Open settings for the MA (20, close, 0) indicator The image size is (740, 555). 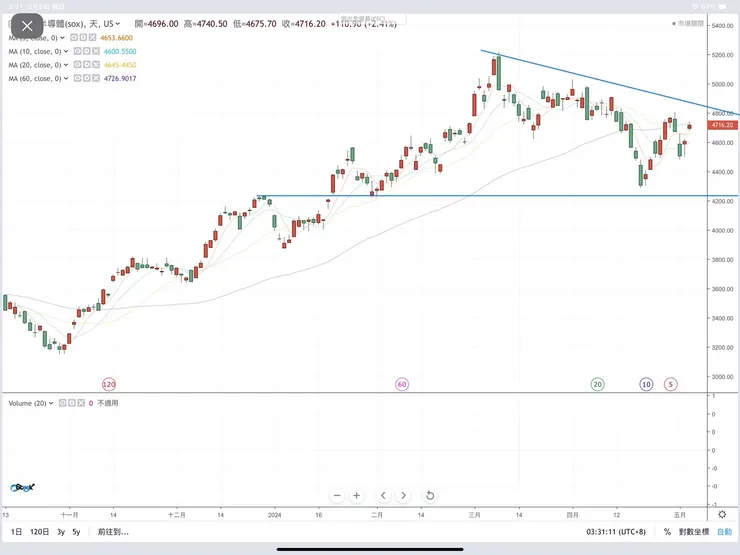click(87, 65)
